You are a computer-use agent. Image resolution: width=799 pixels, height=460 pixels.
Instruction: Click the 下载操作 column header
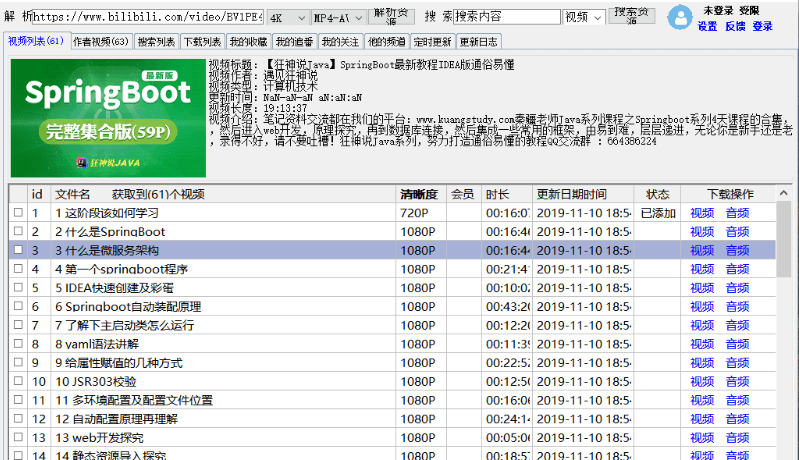pos(729,194)
